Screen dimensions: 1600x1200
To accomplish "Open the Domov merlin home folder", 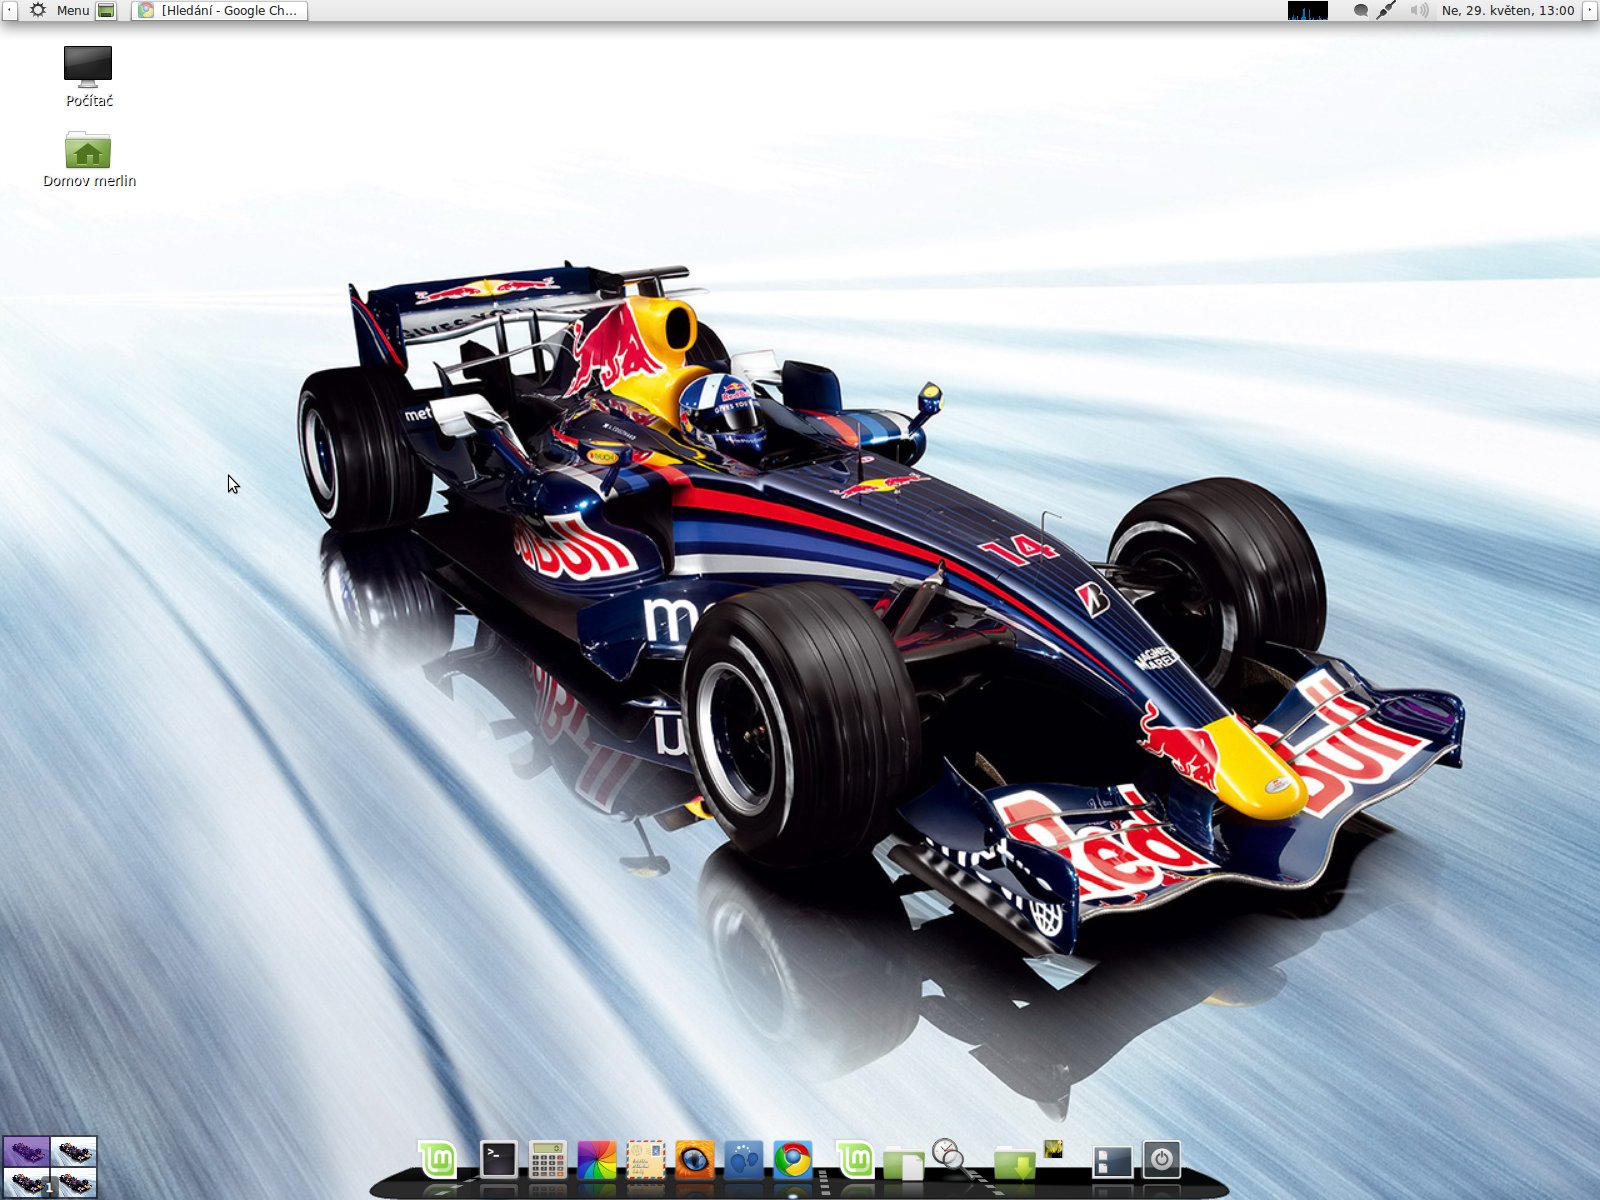I will click(89, 158).
